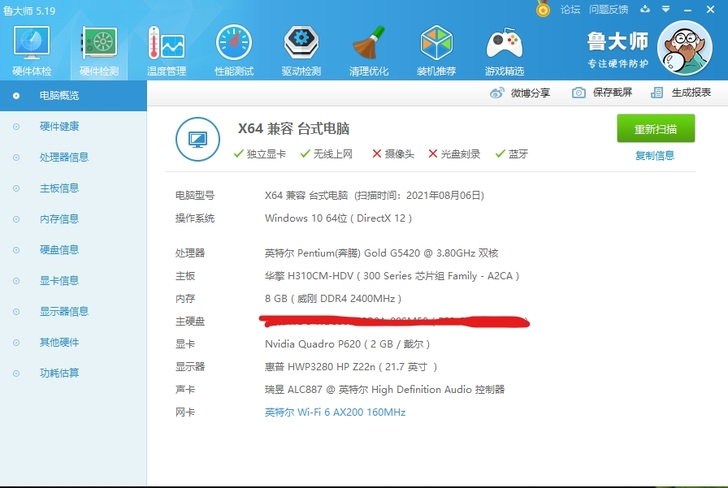Click the HP Z22n monitor text
Screen dimensions: 728x488
tap(351, 367)
